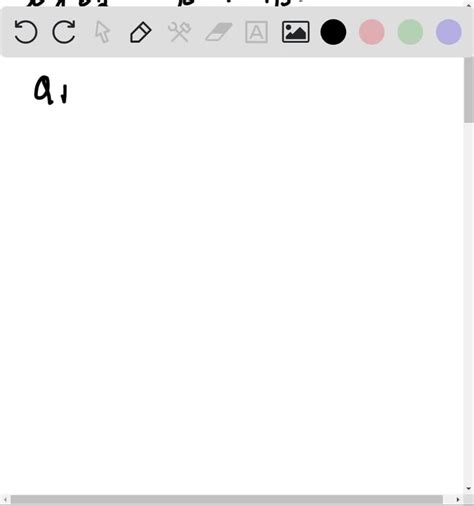Pick the green ink color

tap(410, 32)
